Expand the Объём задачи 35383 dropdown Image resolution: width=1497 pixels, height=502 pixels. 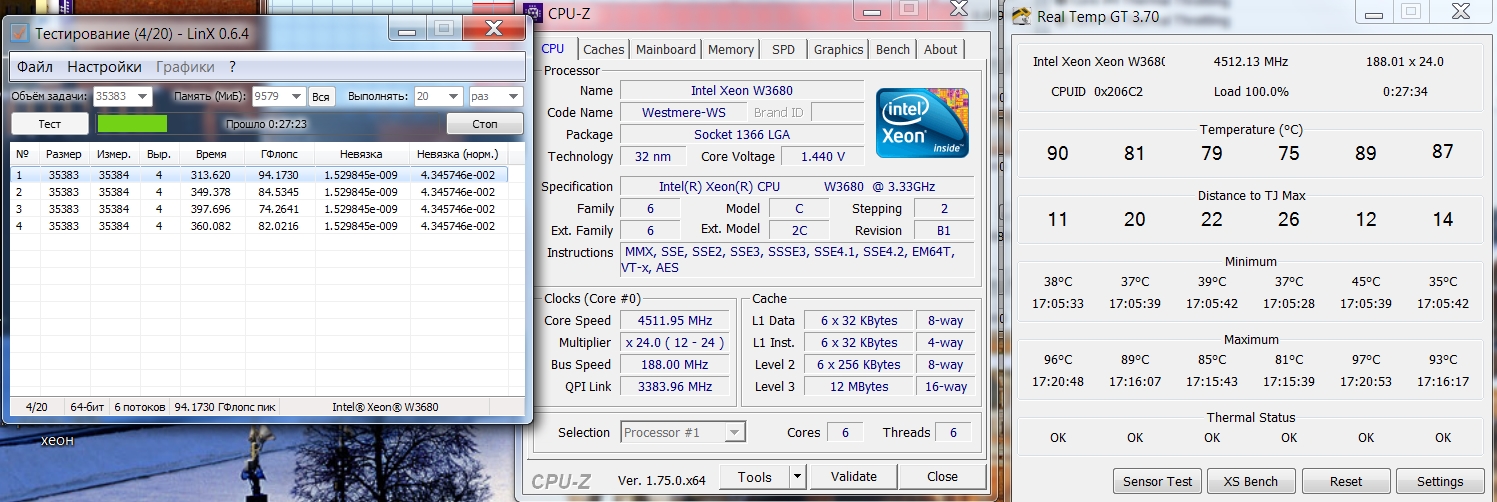[142, 97]
